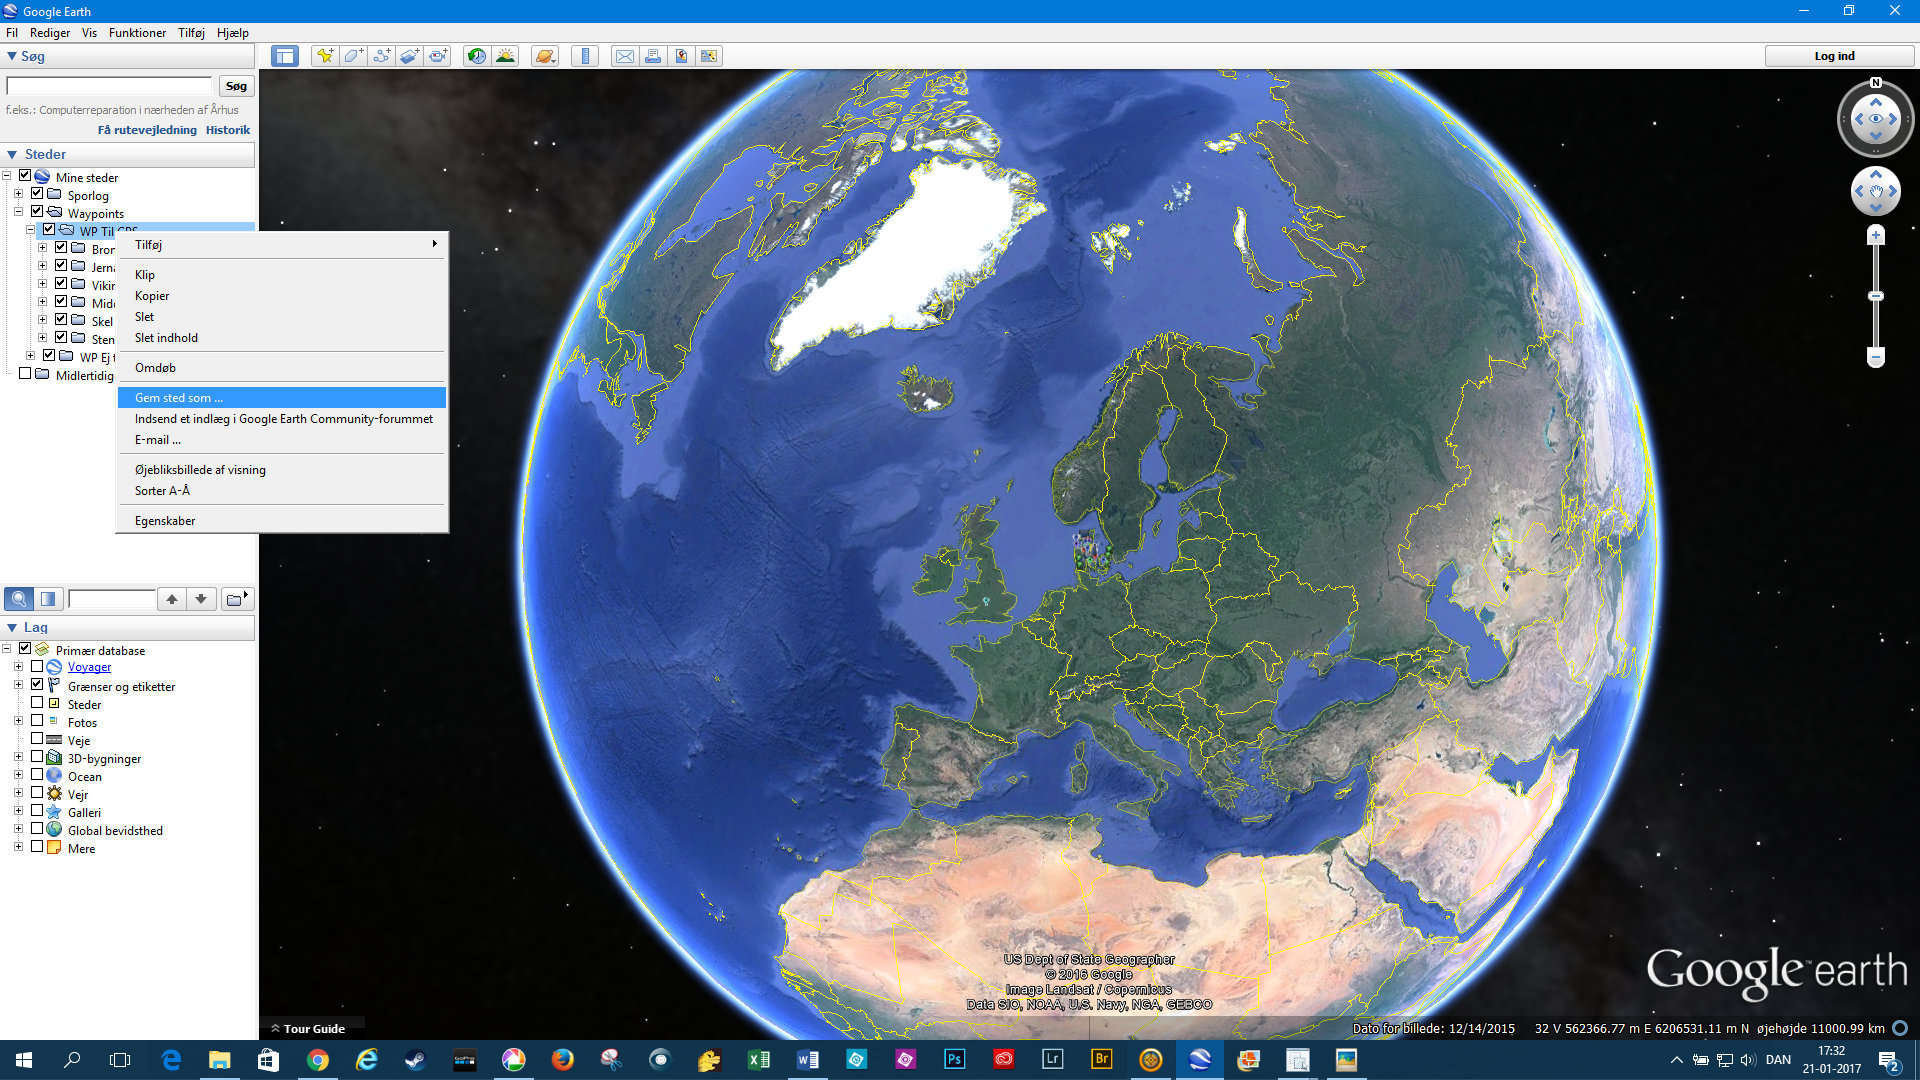Click the hand icon in move joystick
This screenshot has height=1080, width=1920.
1876,191
